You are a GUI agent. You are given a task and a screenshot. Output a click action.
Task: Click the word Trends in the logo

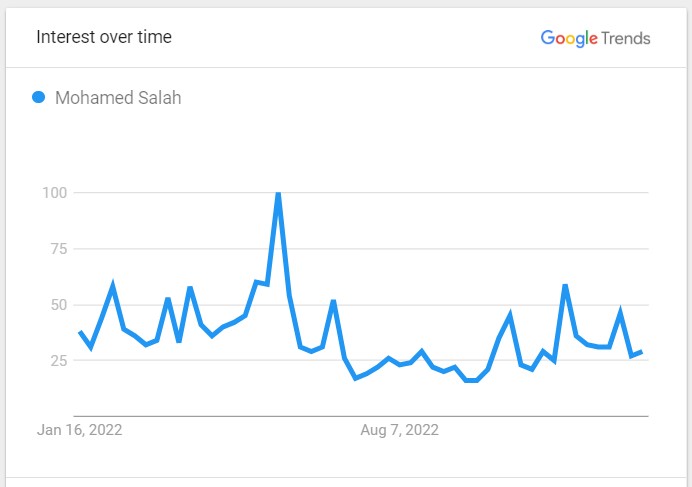626,39
